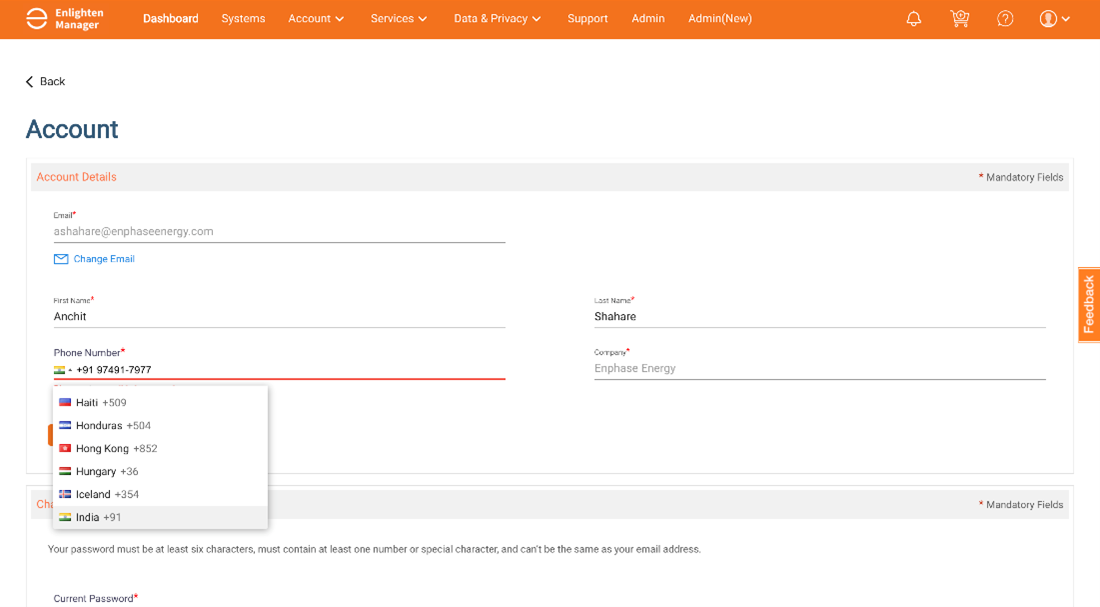Screen dimensions: 1100x607
Task: Click the Back link text
Action: coord(52,81)
